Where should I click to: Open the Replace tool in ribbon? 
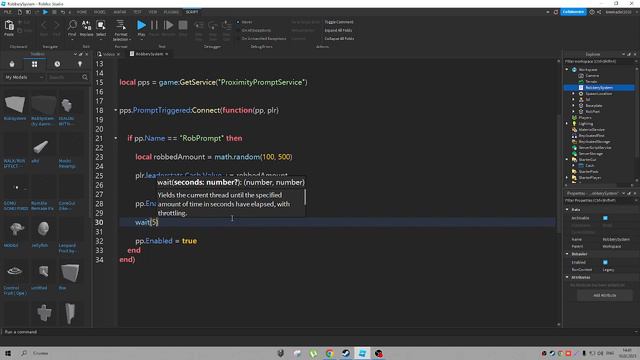(86, 28)
